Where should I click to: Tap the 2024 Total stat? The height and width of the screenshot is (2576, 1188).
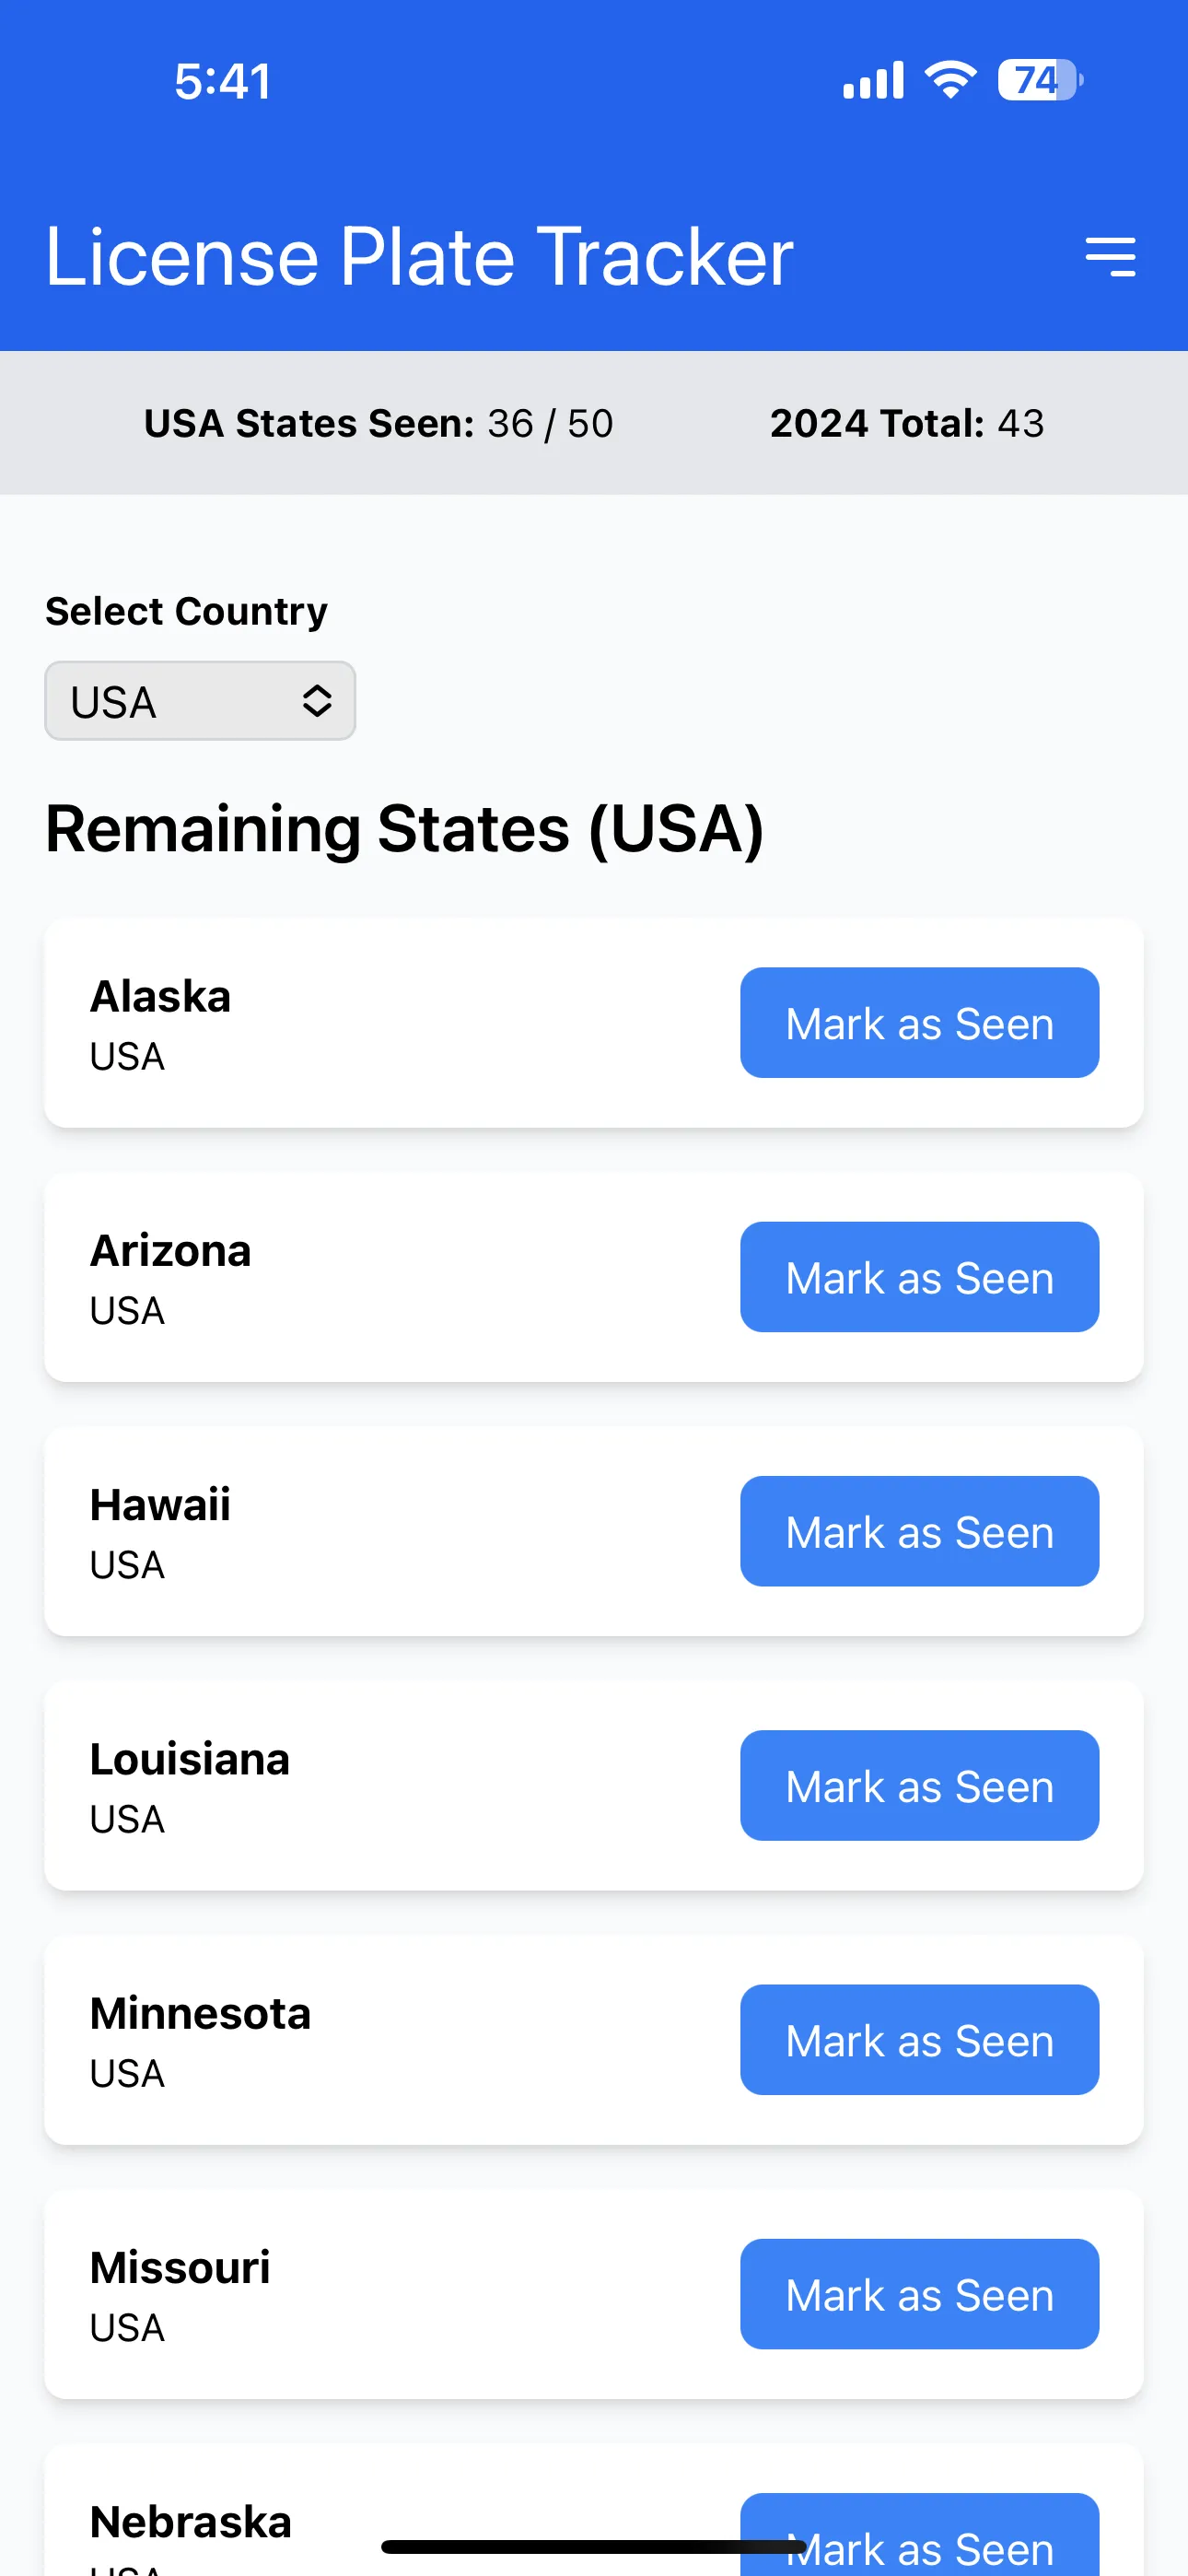pos(906,424)
